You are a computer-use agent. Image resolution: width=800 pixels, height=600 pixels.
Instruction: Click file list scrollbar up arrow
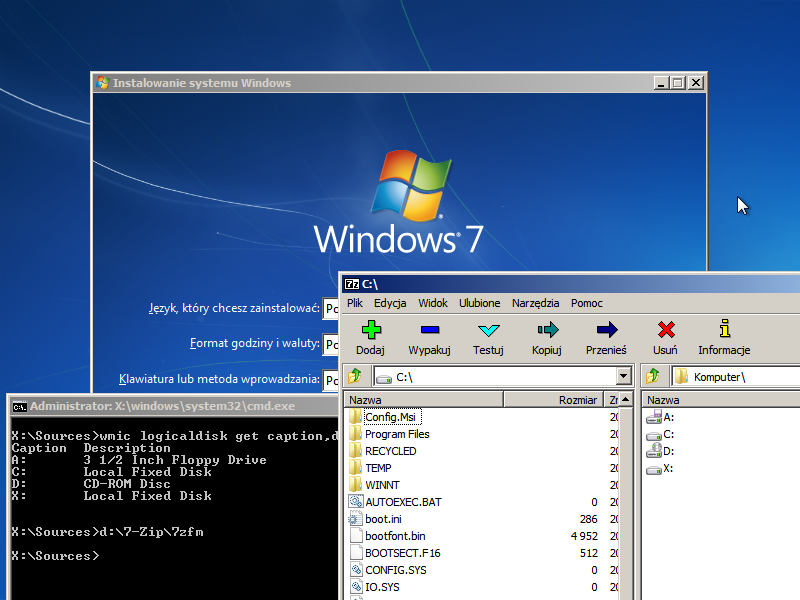pyautogui.click(x=626, y=399)
